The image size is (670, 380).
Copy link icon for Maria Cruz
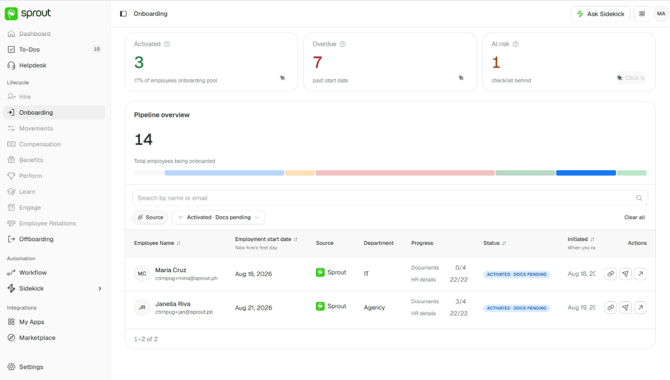[610, 274]
